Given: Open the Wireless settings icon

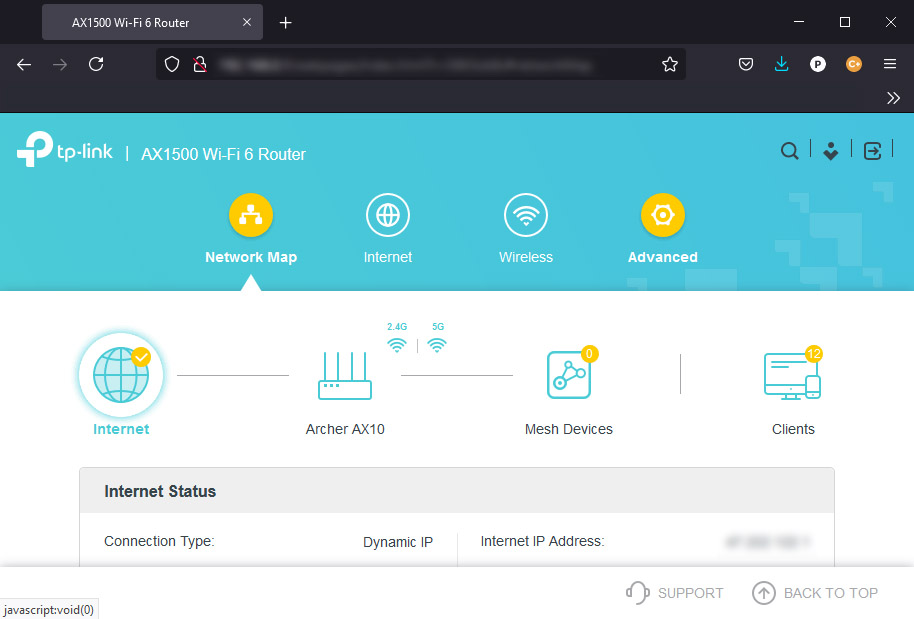Looking at the screenshot, I should pyautogui.click(x=526, y=215).
